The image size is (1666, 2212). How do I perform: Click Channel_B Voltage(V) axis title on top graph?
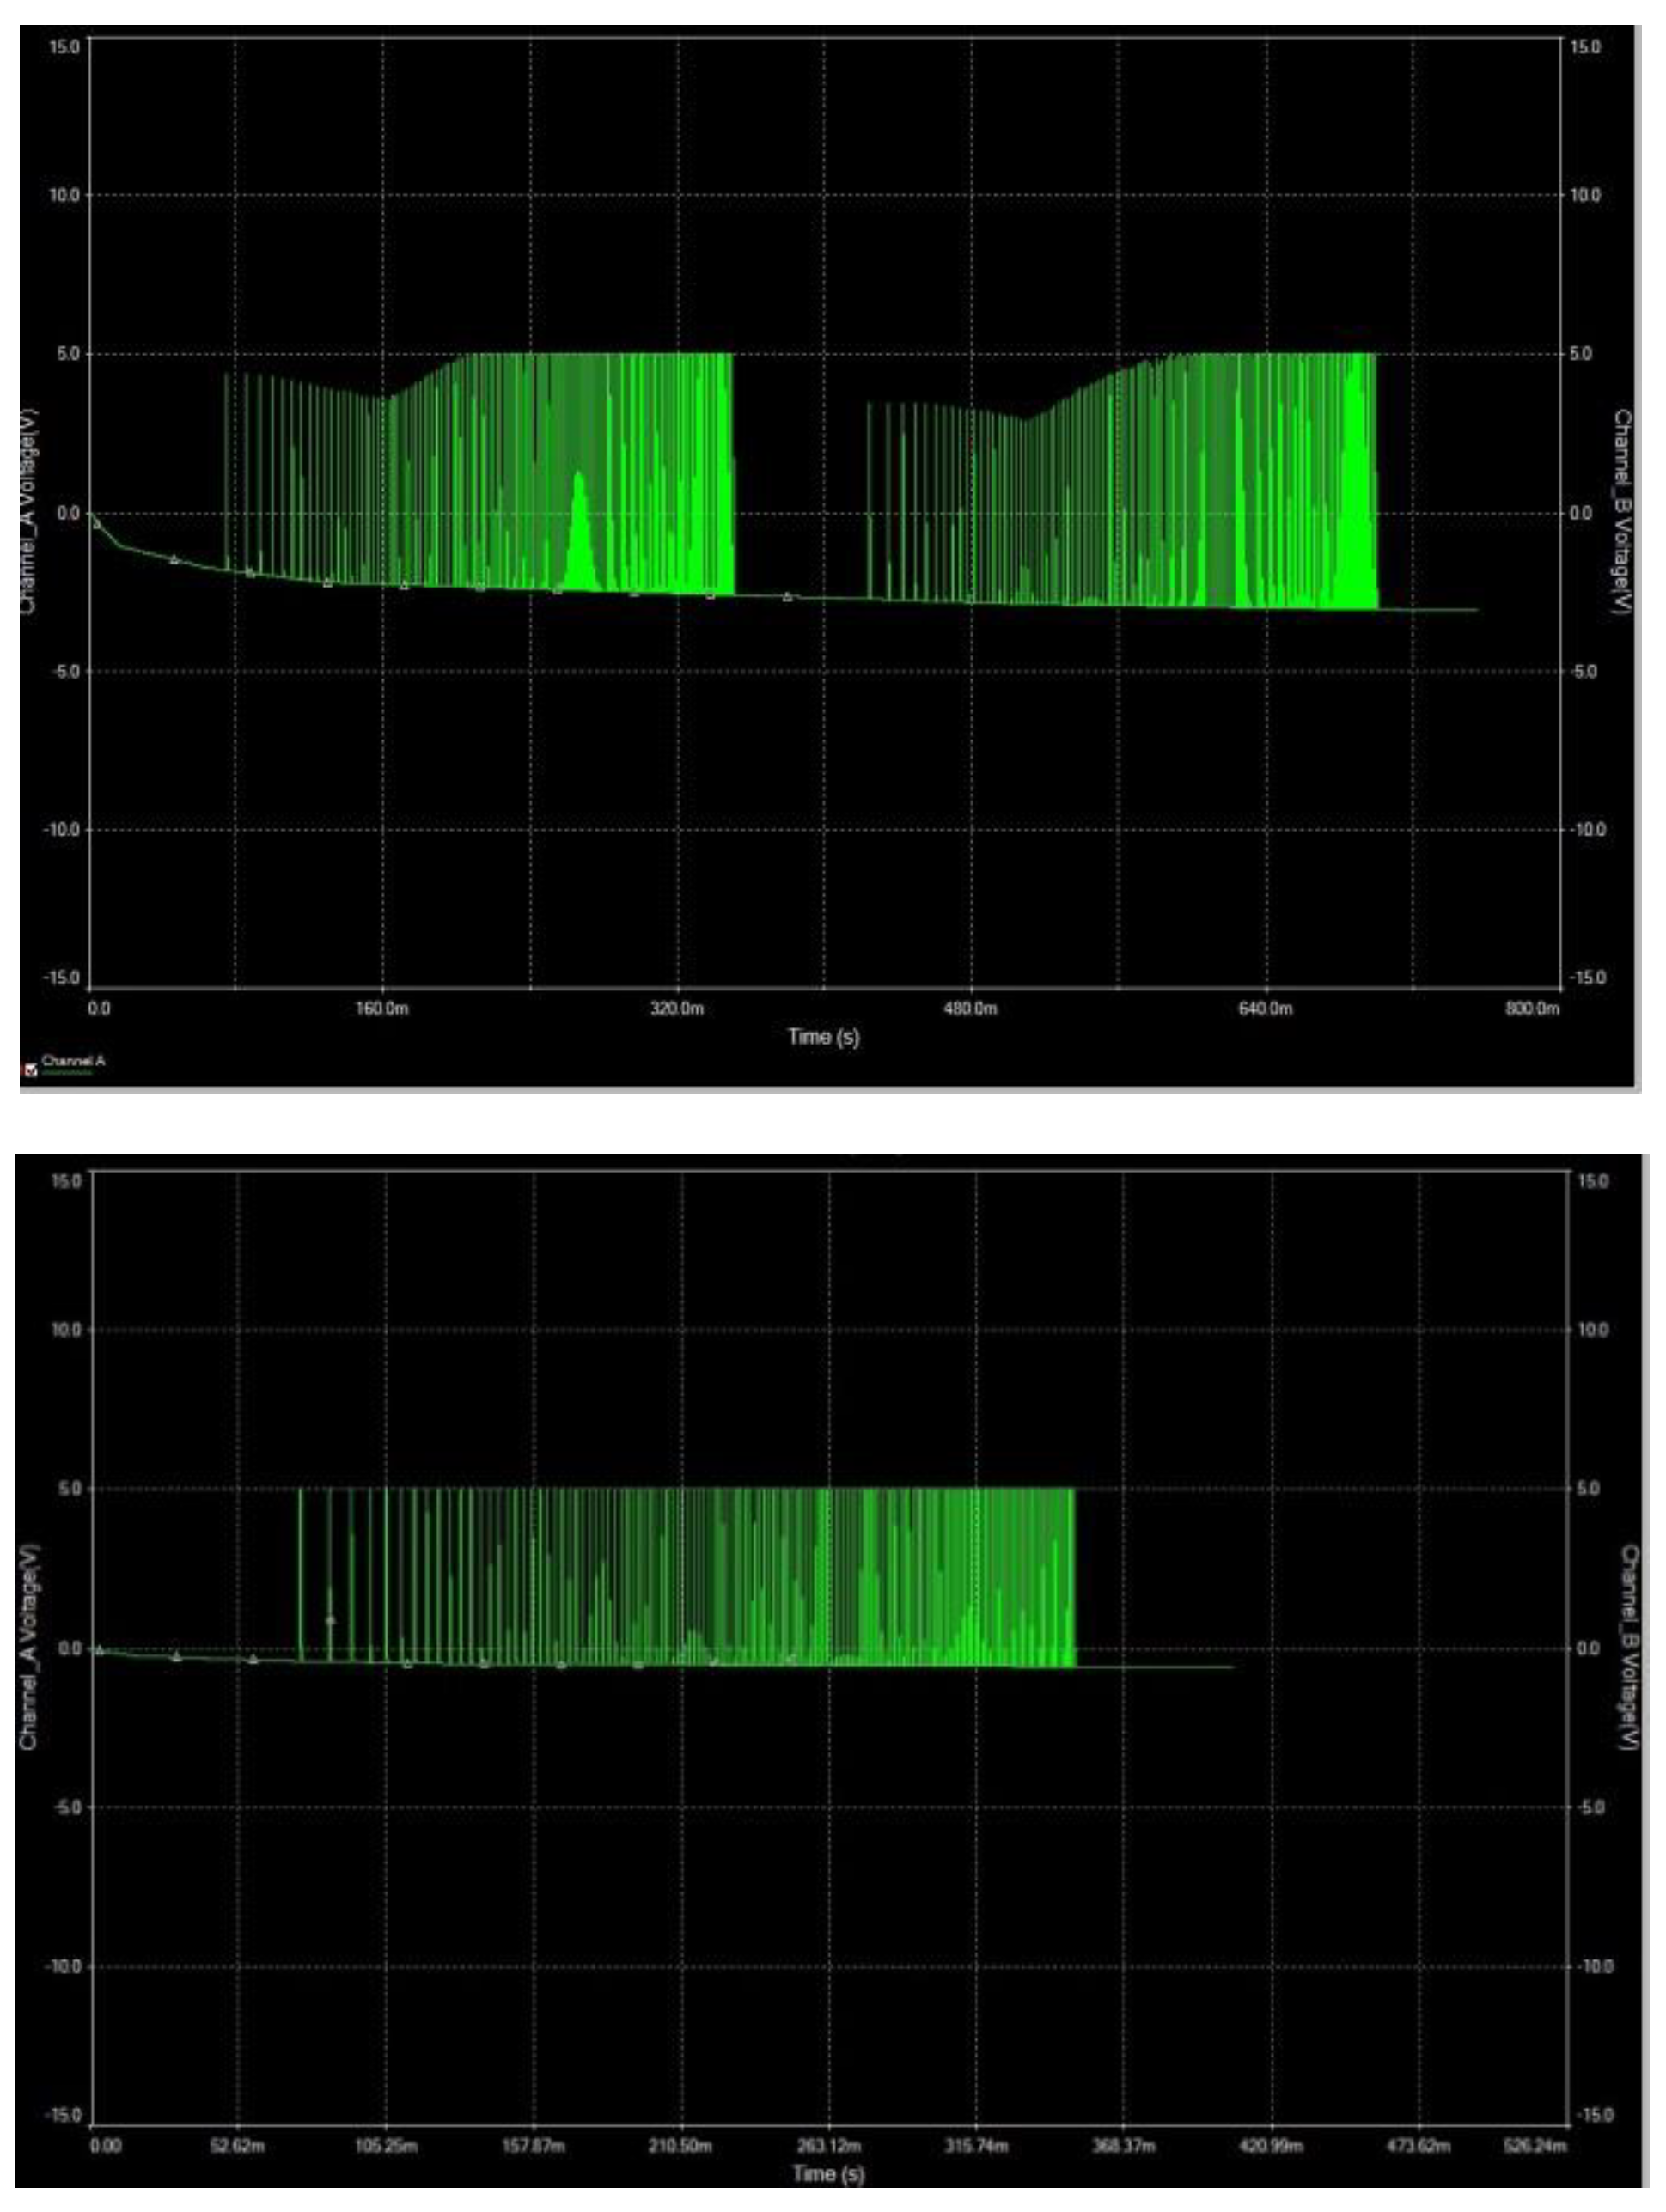[x=1621, y=511]
